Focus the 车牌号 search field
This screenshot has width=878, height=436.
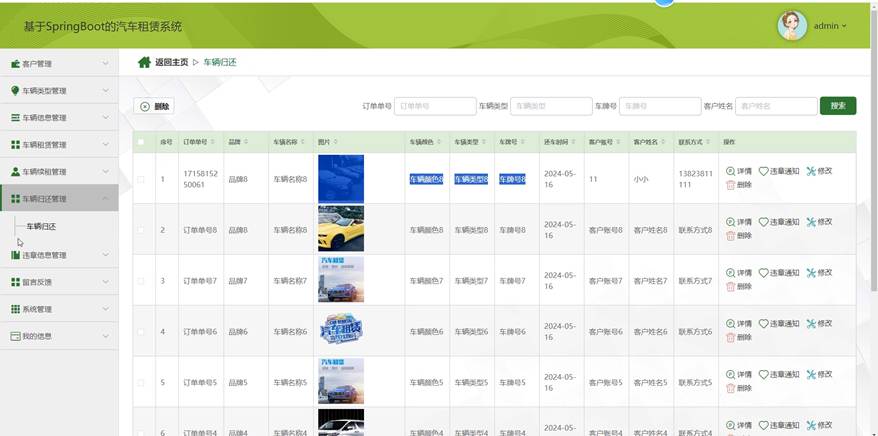pos(660,106)
